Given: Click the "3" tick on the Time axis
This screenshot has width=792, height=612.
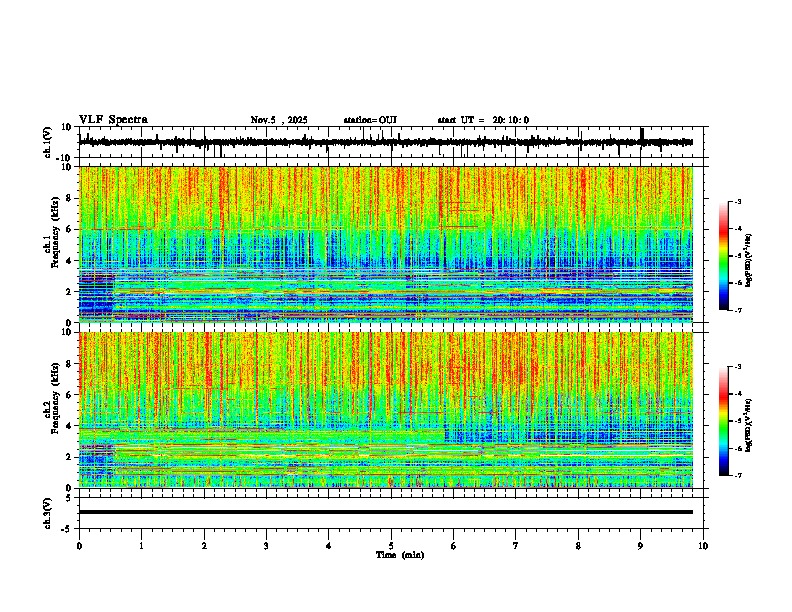Looking at the screenshot, I should 266,546.
